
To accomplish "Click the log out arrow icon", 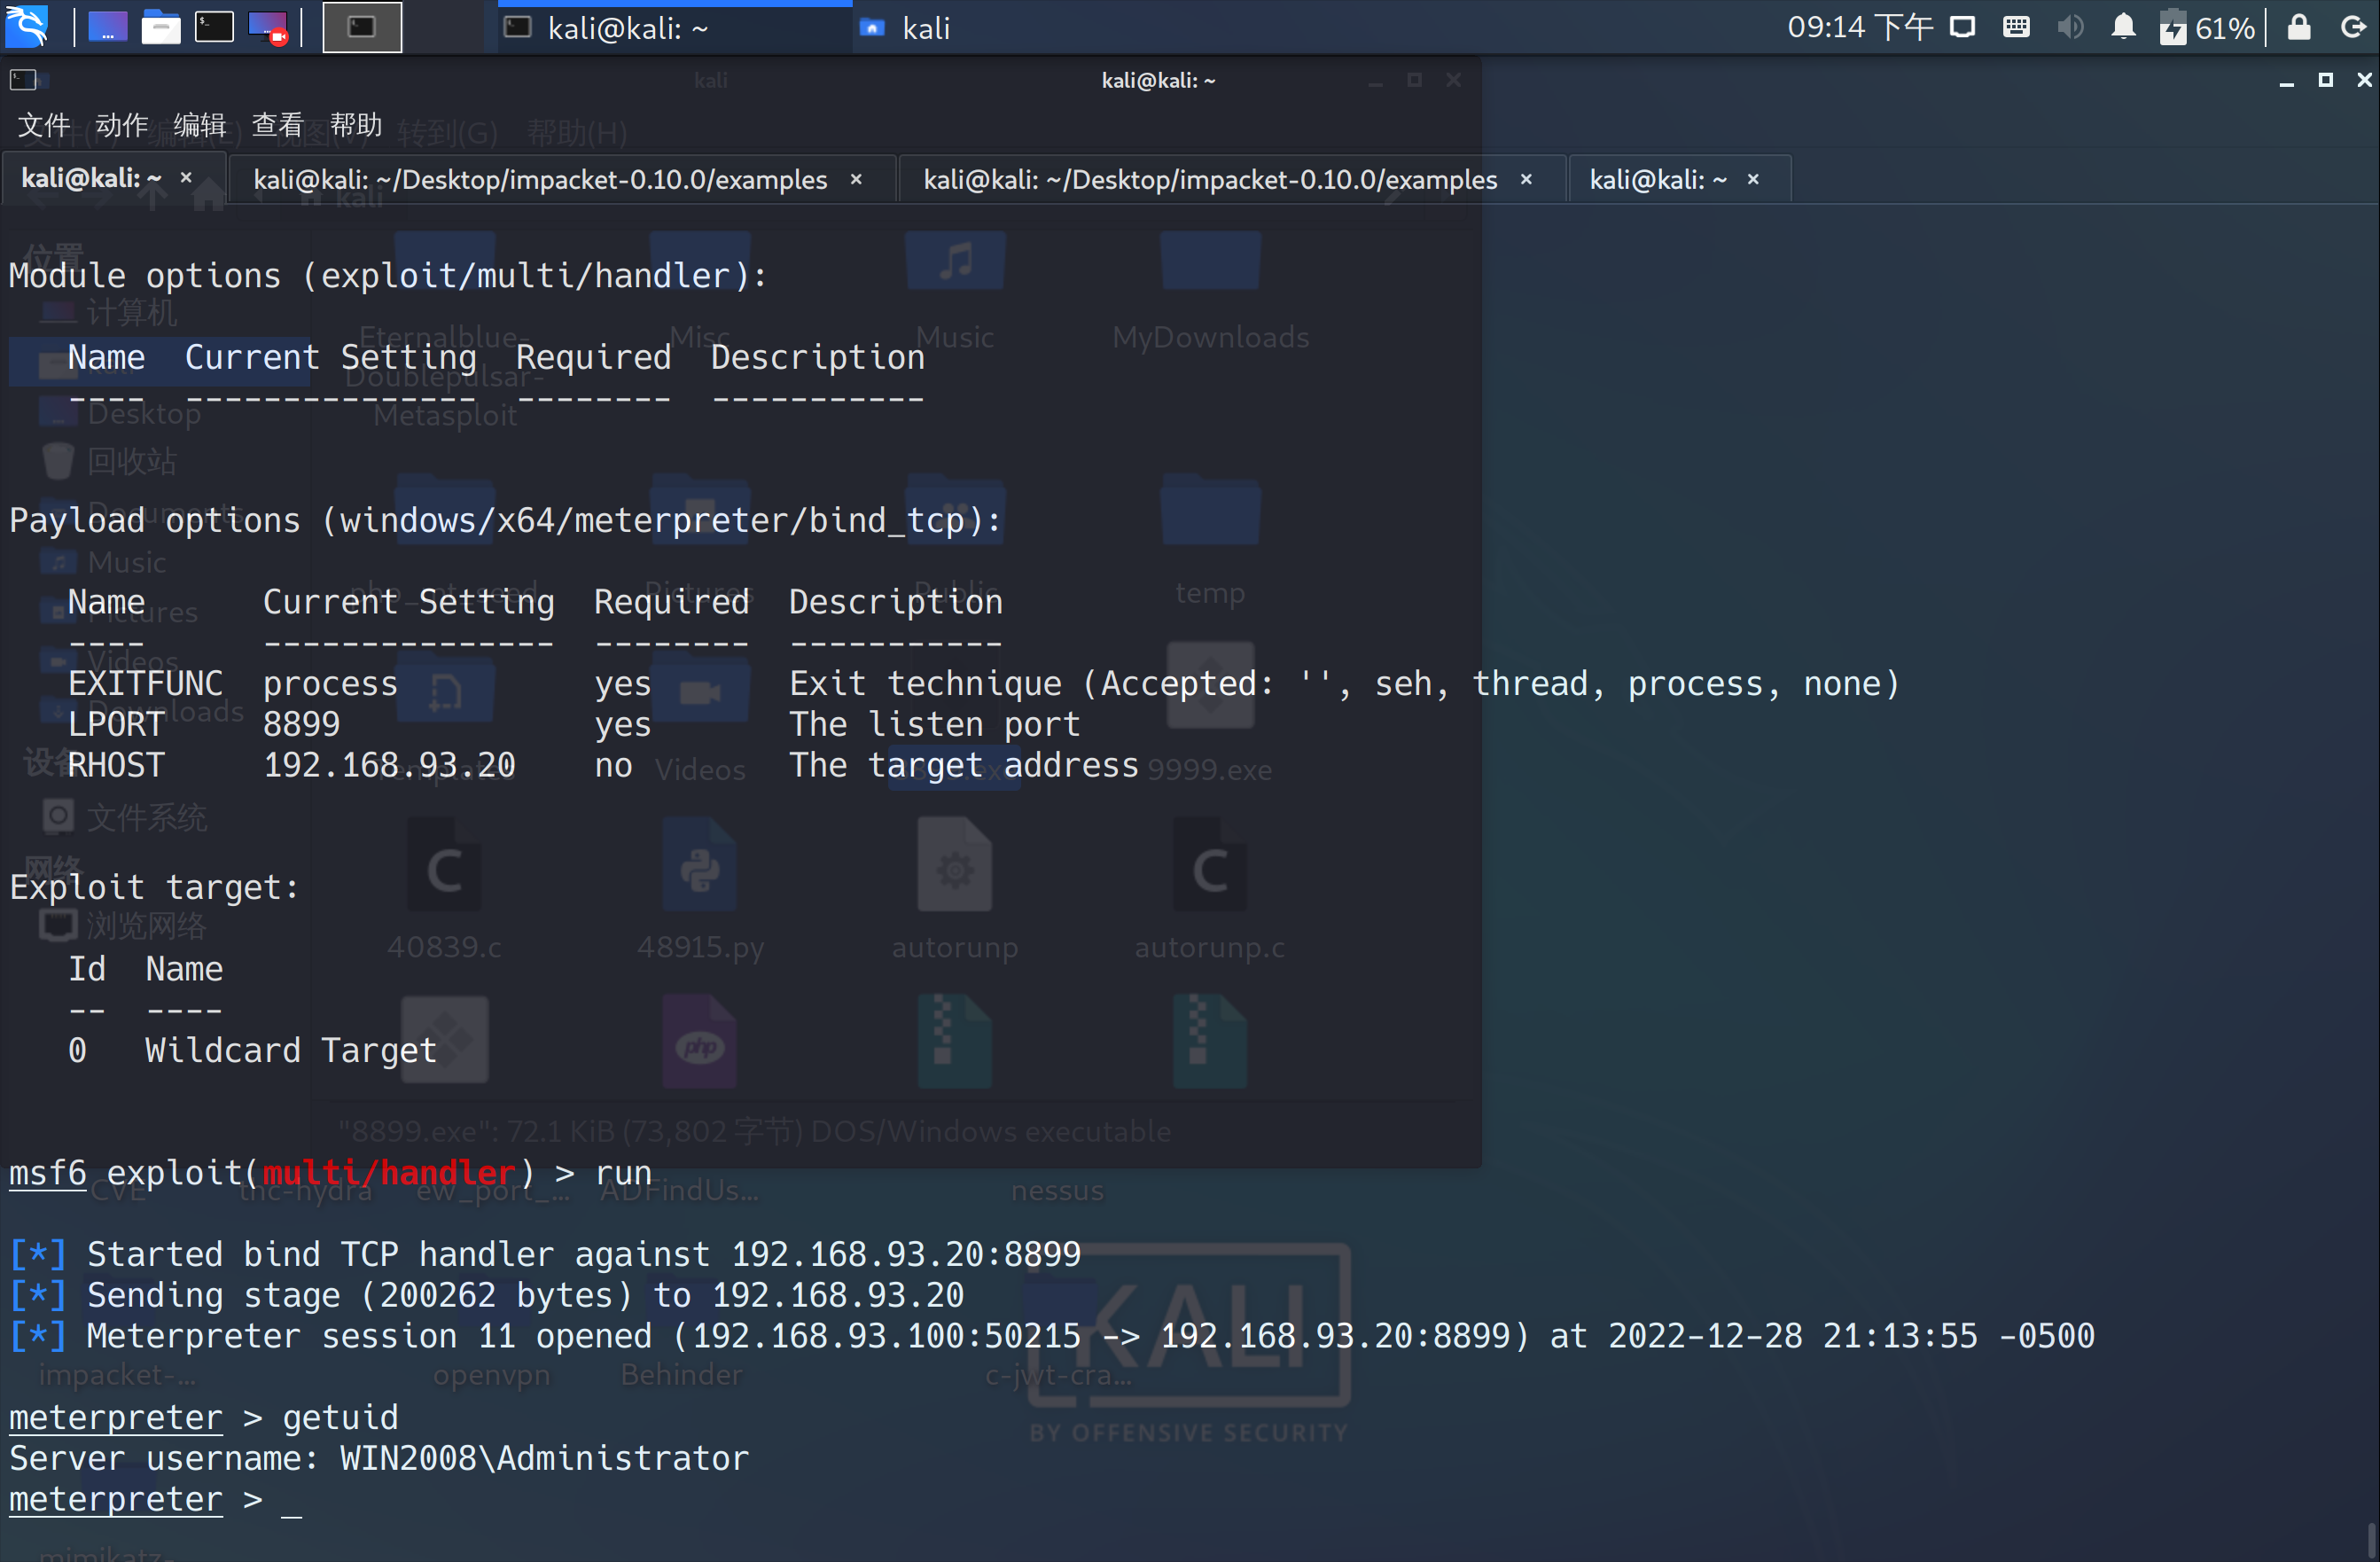I will [2353, 27].
